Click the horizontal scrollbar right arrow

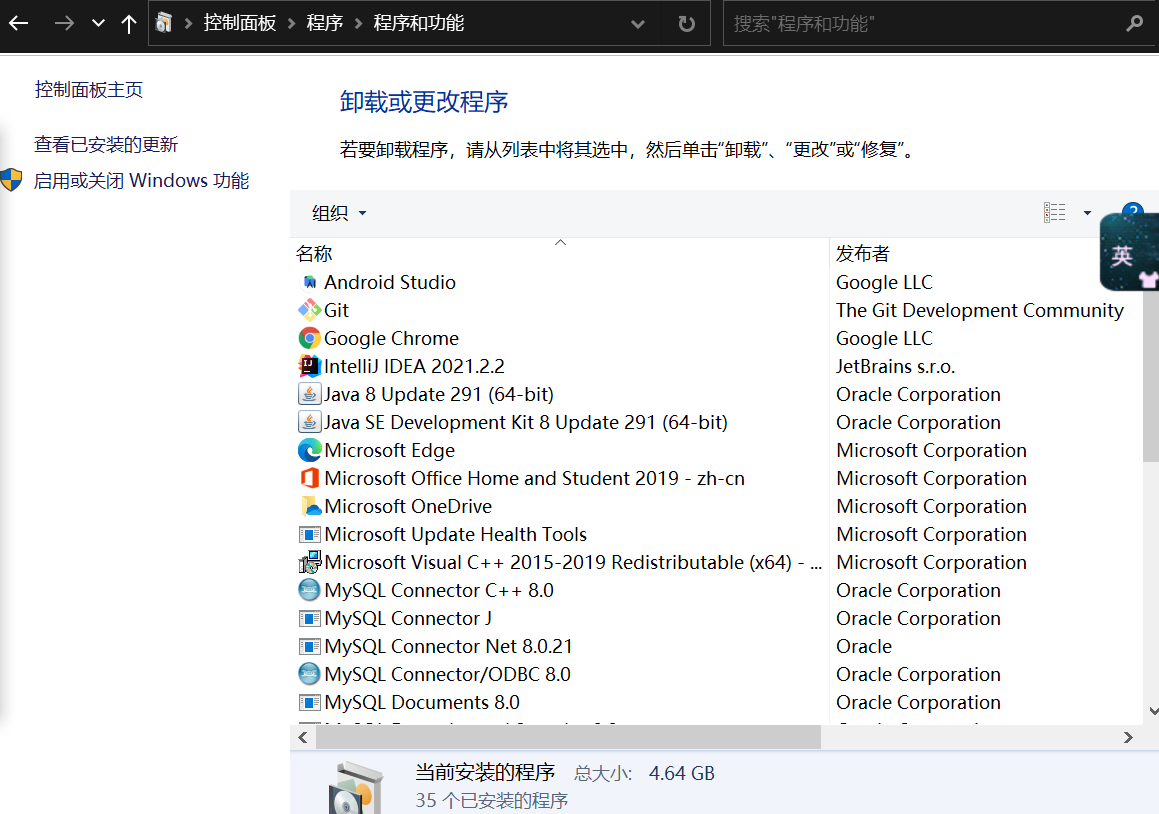(x=1128, y=737)
